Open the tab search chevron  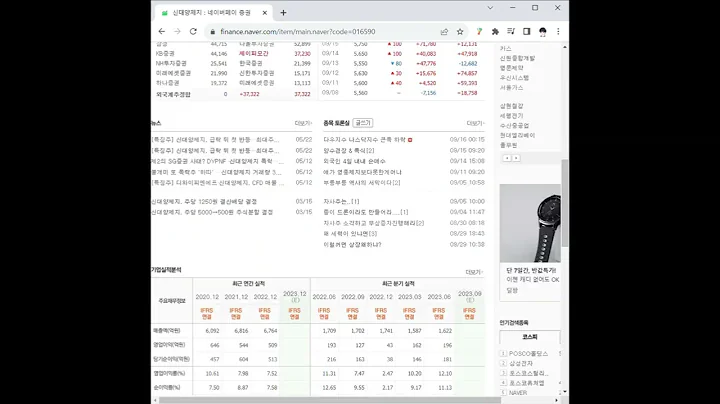pyautogui.click(x=490, y=8)
